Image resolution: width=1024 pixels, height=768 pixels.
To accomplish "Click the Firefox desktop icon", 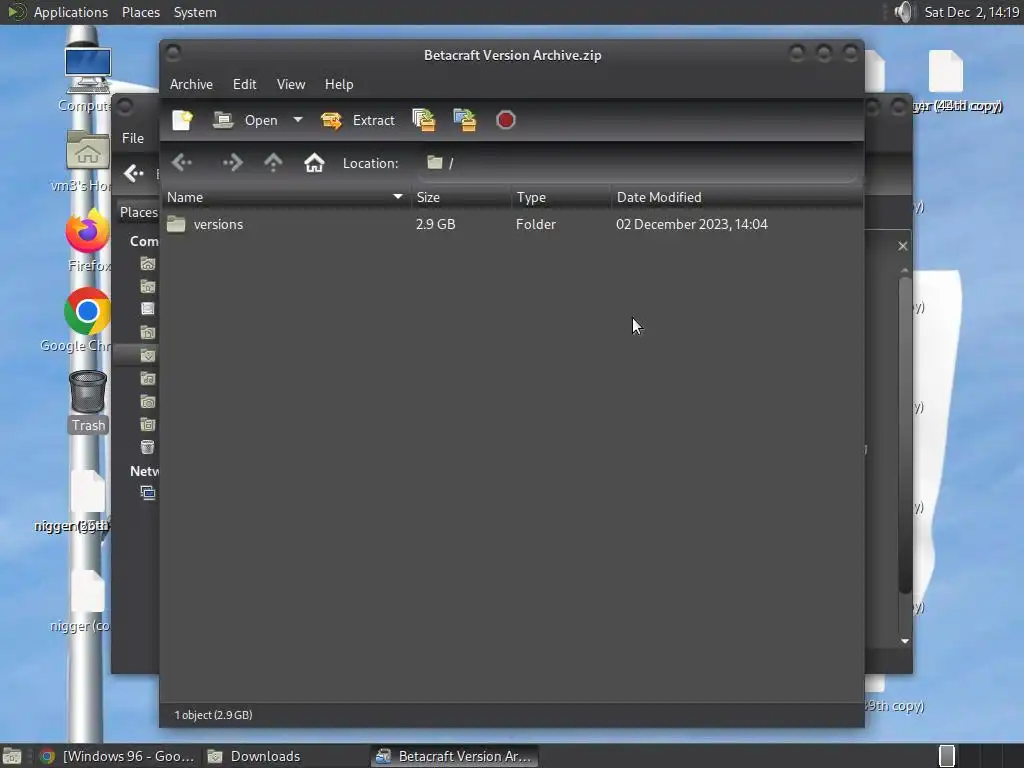I will pyautogui.click(x=88, y=231).
